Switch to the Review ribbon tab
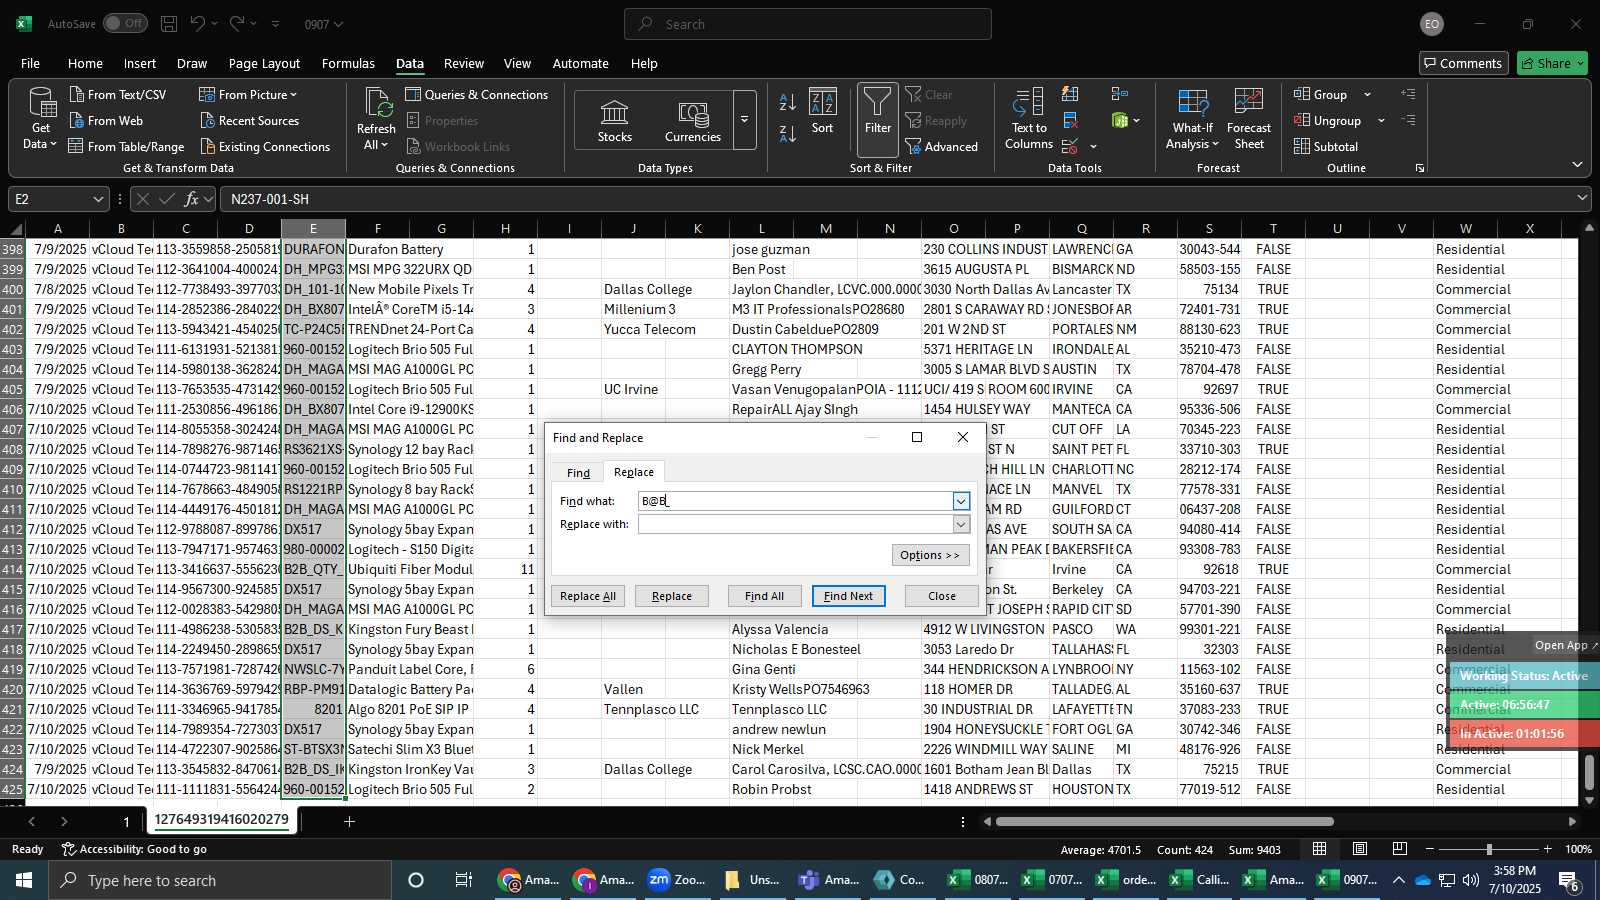 464,63
